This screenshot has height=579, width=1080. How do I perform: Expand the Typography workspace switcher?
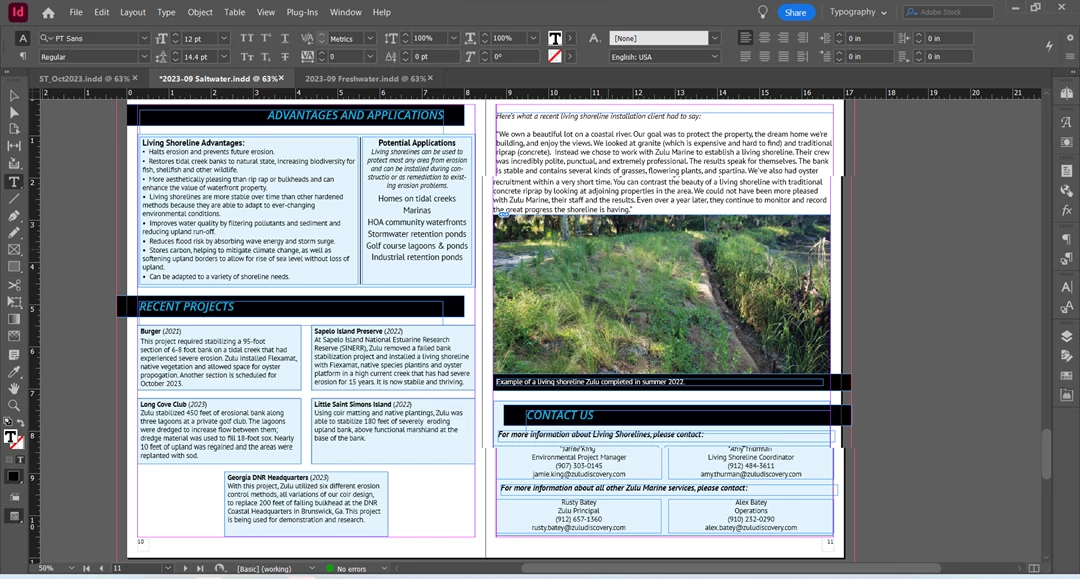(858, 12)
